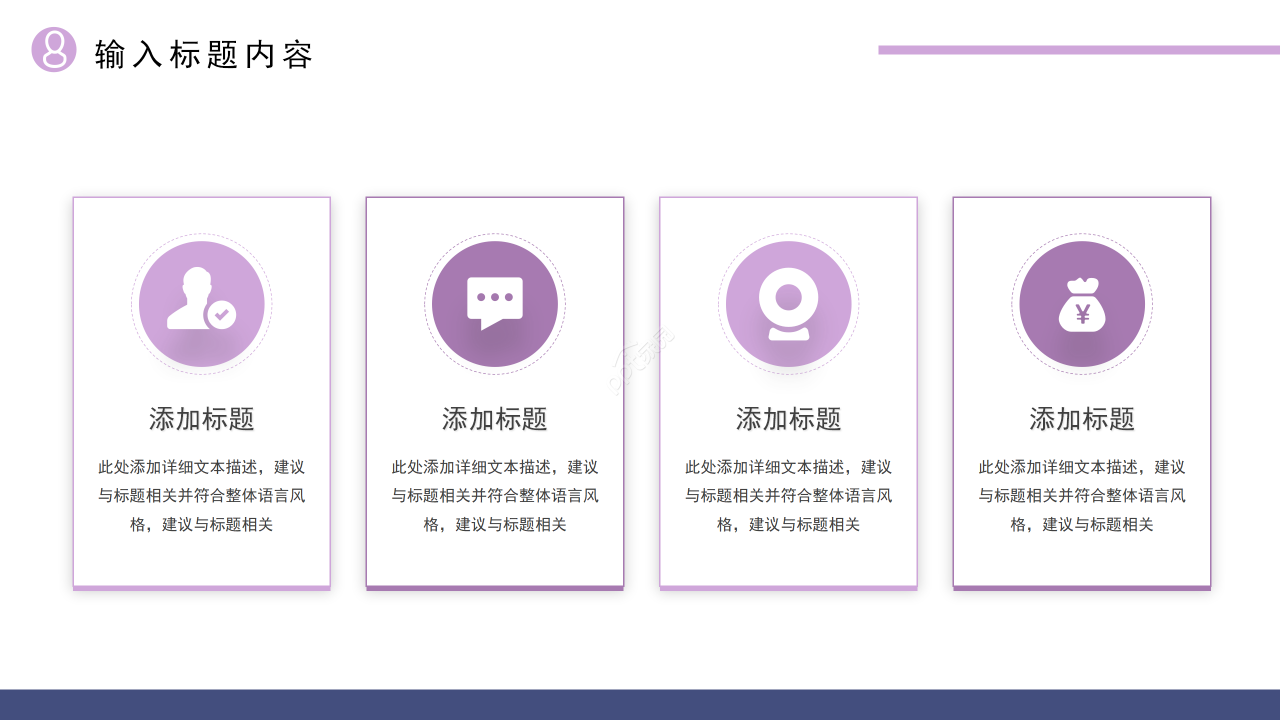This screenshot has height=720, width=1280.
Task: Click description paragraph in the money bag card
Action: [1082, 495]
